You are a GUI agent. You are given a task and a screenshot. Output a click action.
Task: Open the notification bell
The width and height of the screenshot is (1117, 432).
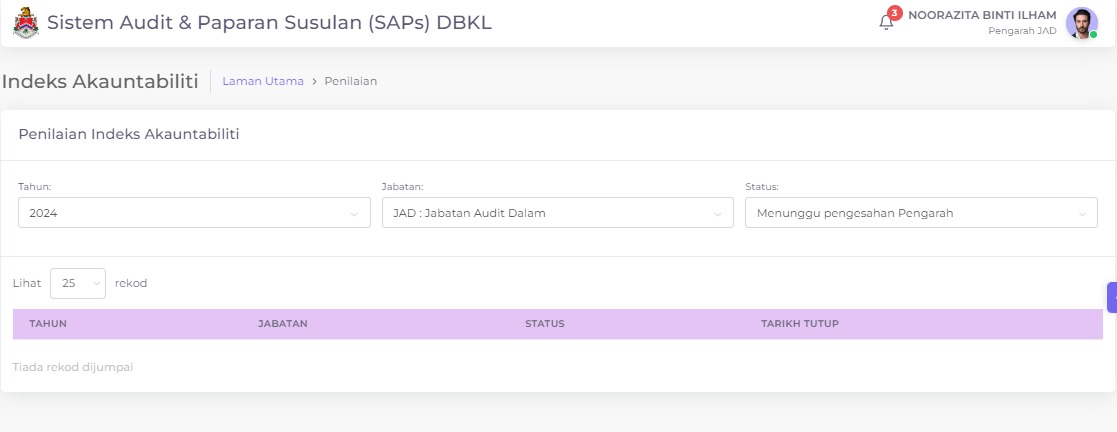click(x=886, y=22)
